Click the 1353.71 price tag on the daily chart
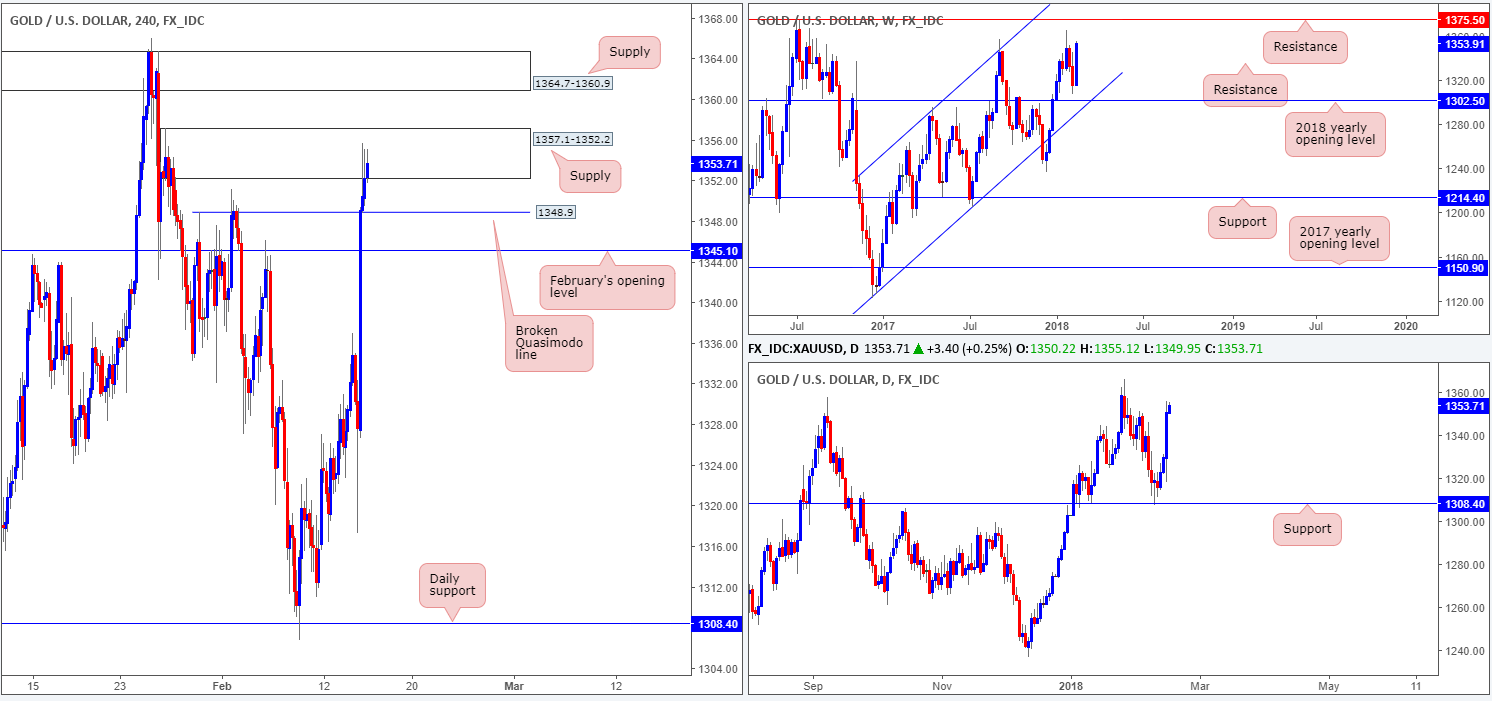 (1462, 405)
